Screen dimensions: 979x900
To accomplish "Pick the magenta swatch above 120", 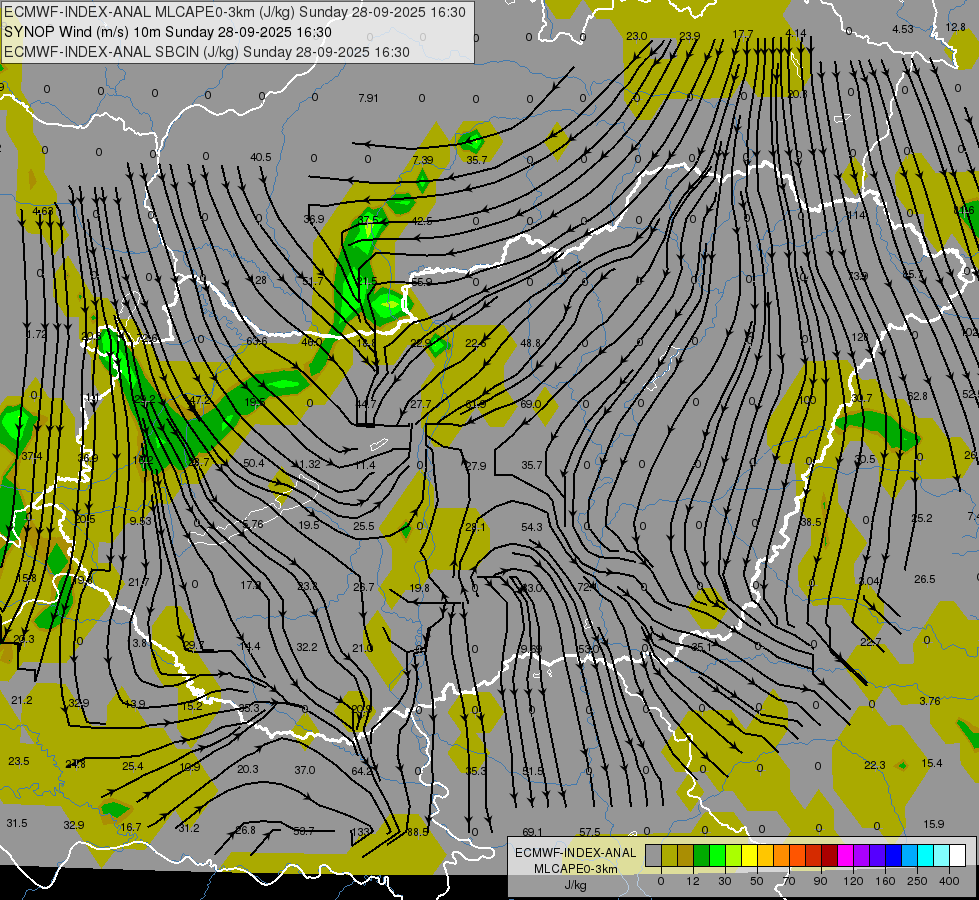I will click(845, 855).
